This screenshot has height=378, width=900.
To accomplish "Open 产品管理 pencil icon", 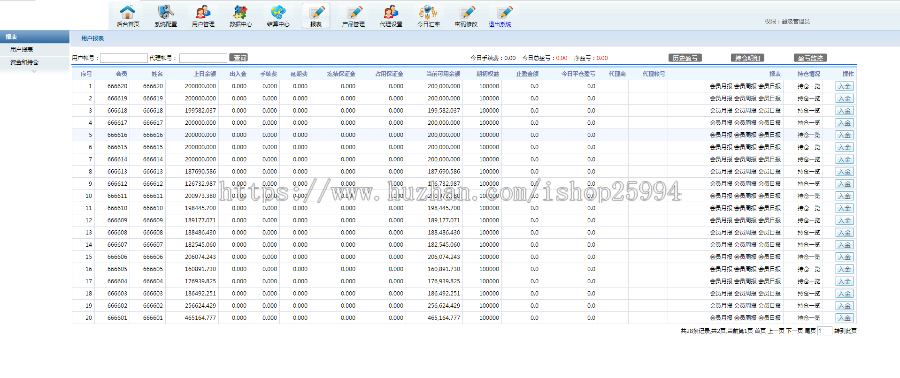I will [354, 12].
